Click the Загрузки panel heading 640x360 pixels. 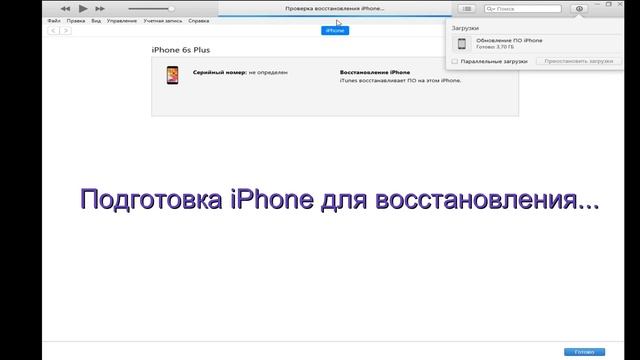click(x=465, y=28)
